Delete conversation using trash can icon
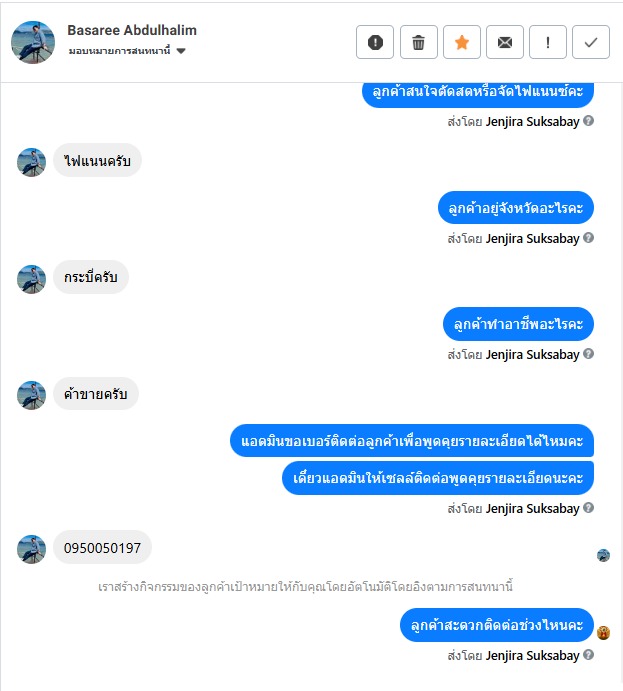 click(418, 42)
